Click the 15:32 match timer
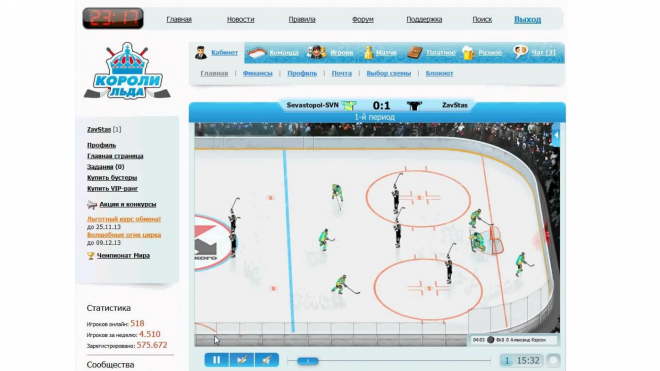Viewport: 660px width, 371px height. [x=528, y=361]
